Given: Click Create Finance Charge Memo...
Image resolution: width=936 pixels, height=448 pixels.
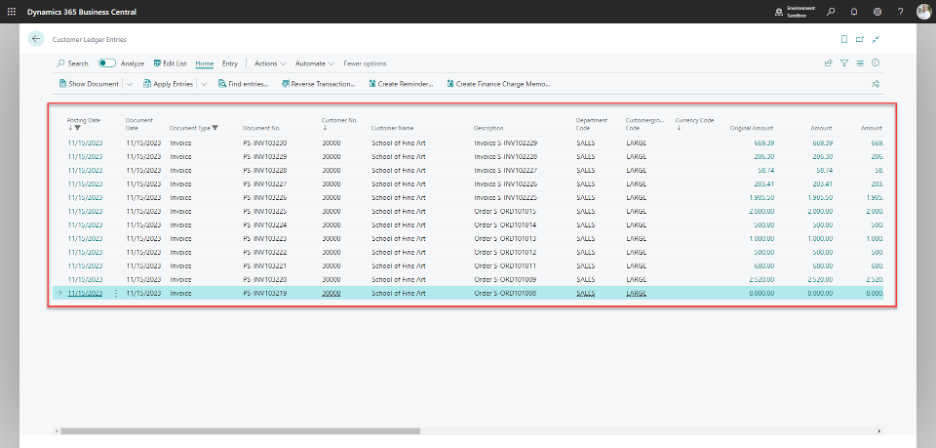Looking at the screenshot, I should pyautogui.click(x=498, y=84).
